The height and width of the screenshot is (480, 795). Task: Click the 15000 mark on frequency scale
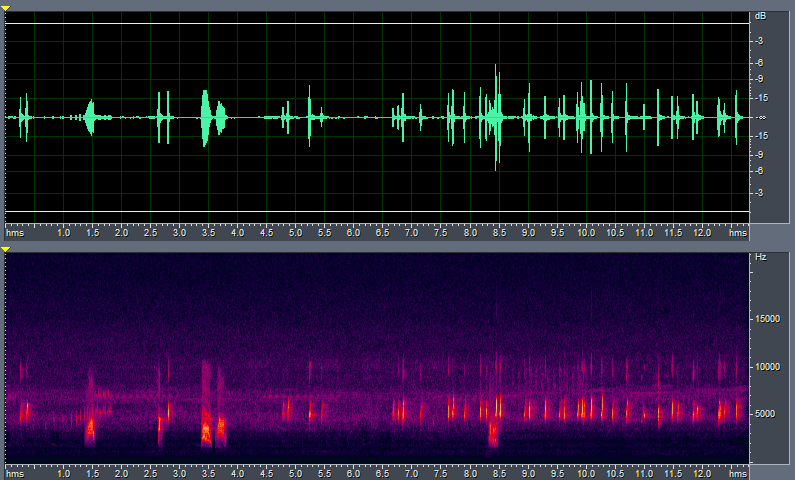pyautogui.click(x=768, y=319)
